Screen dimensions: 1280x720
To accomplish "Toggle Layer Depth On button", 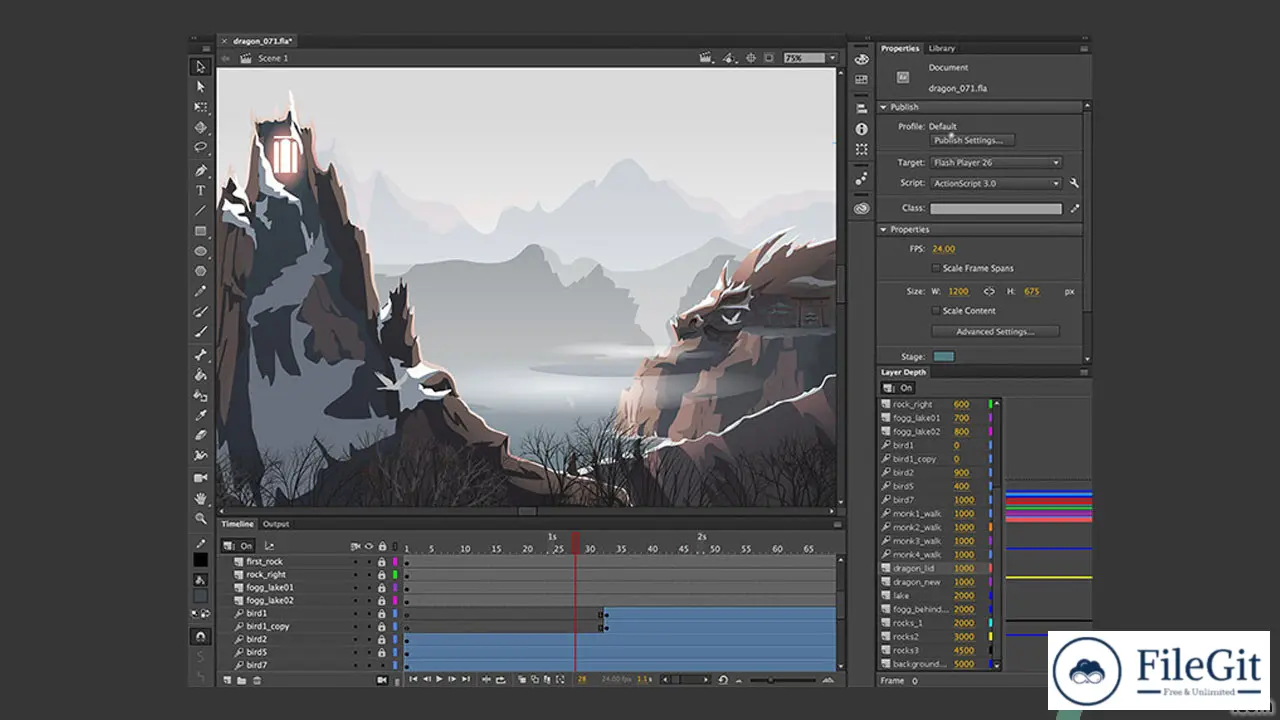I will pyautogui.click(x=898, y=388).
